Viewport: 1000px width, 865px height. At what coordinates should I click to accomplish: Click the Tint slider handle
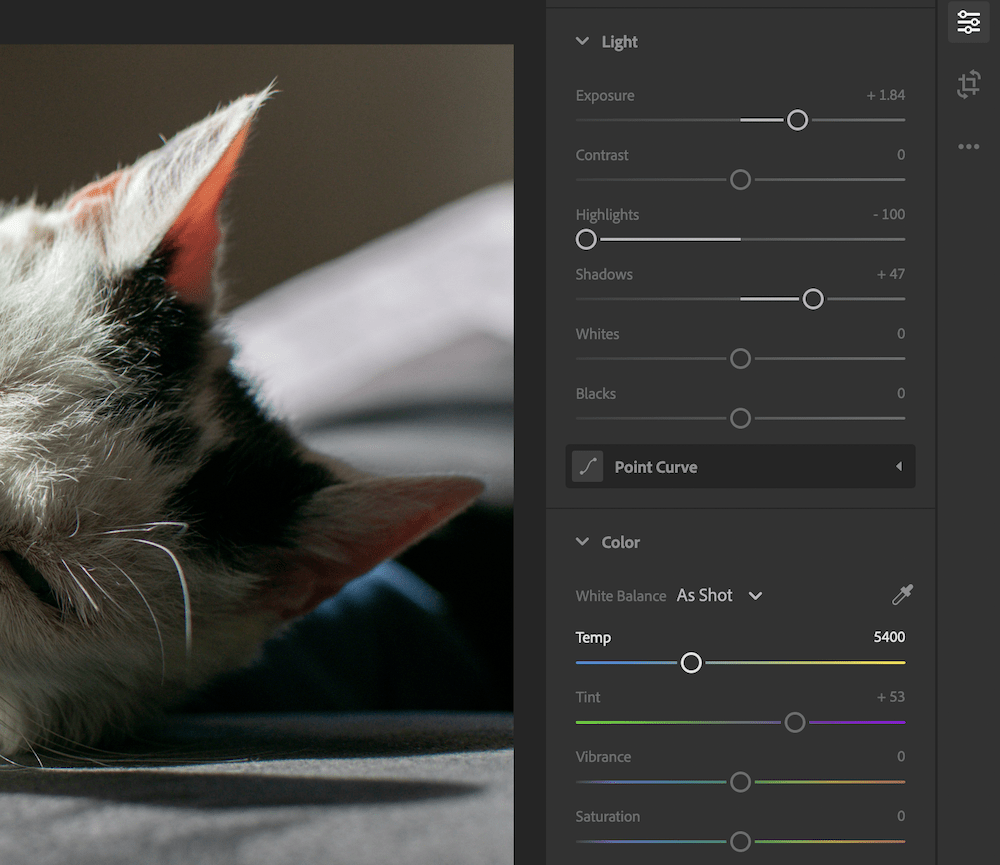click(794, 722)
